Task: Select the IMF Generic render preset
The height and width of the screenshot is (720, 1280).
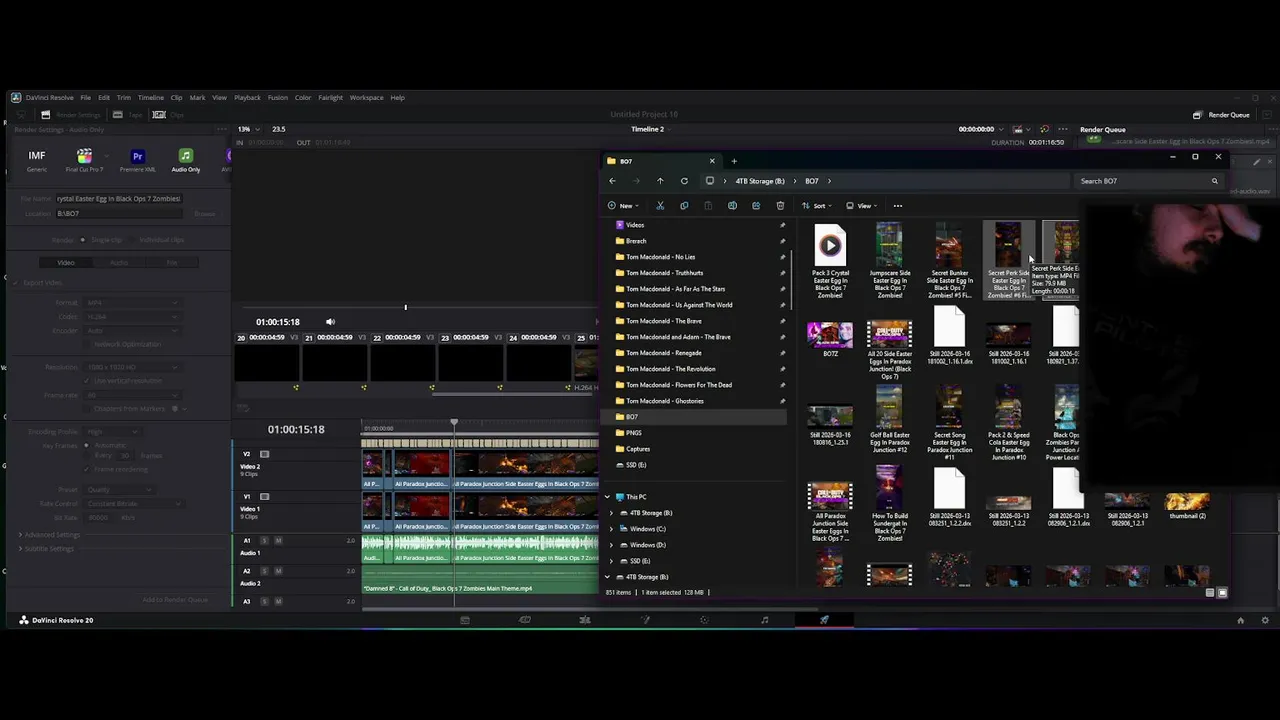Action: coord(37,159)
